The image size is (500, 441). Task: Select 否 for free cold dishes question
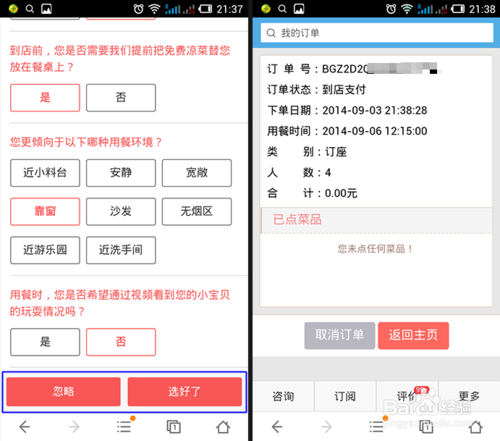click(x=121, y=98)
